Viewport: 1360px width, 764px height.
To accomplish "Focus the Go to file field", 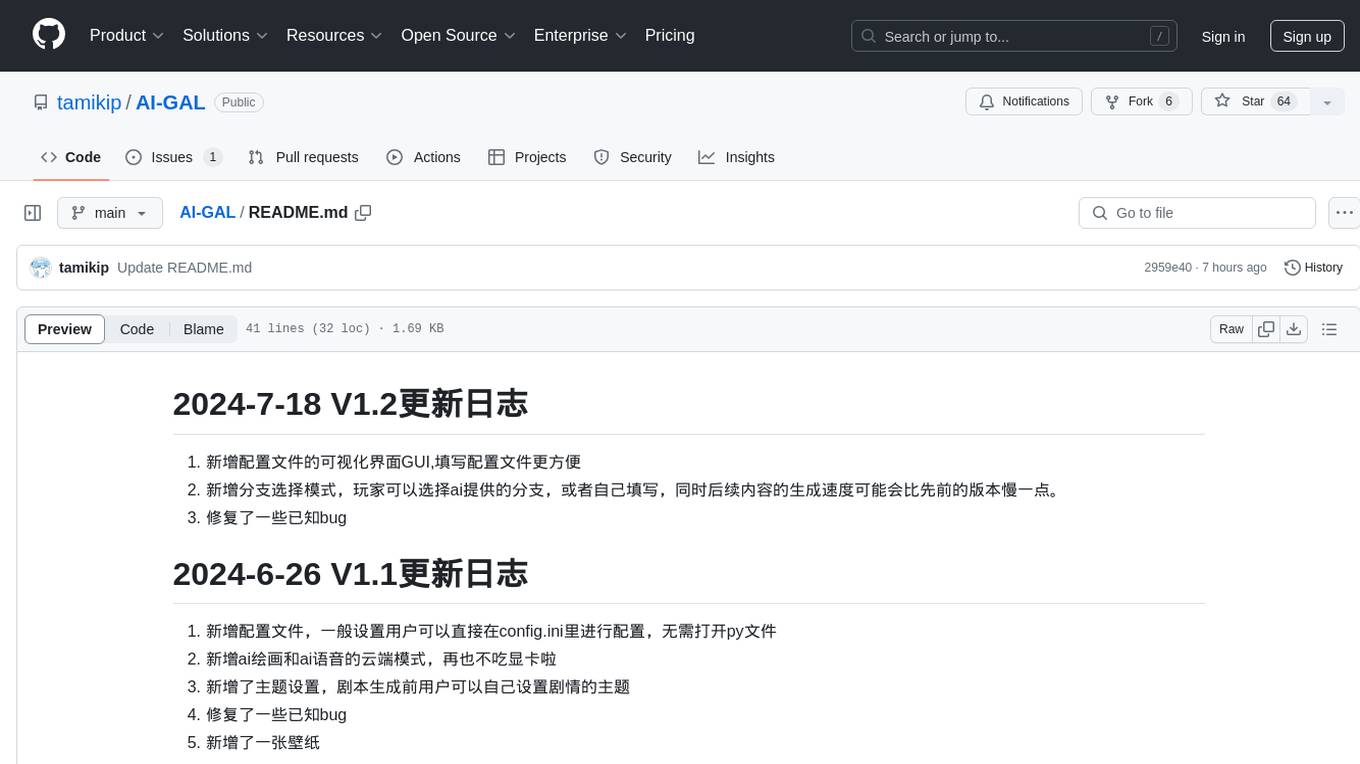I will point(1197,213).
